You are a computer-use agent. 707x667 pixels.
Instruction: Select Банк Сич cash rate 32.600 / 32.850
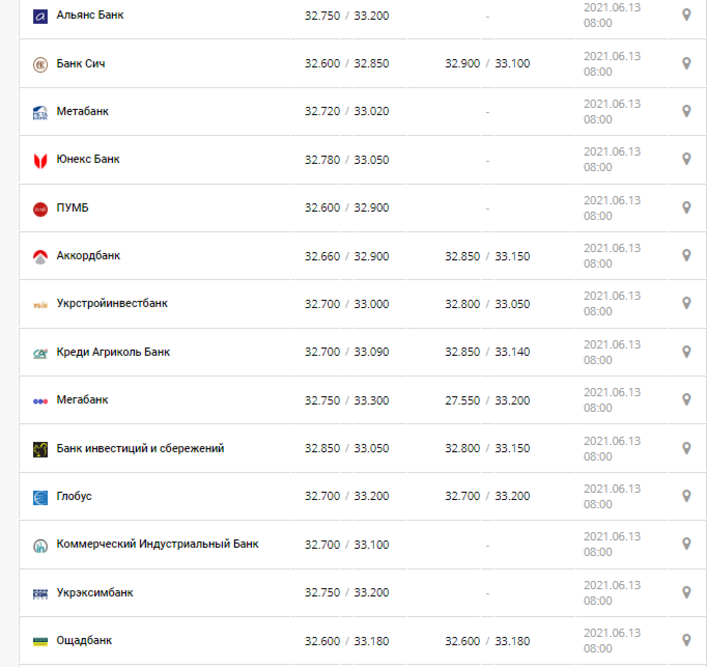tap(347, 63)
